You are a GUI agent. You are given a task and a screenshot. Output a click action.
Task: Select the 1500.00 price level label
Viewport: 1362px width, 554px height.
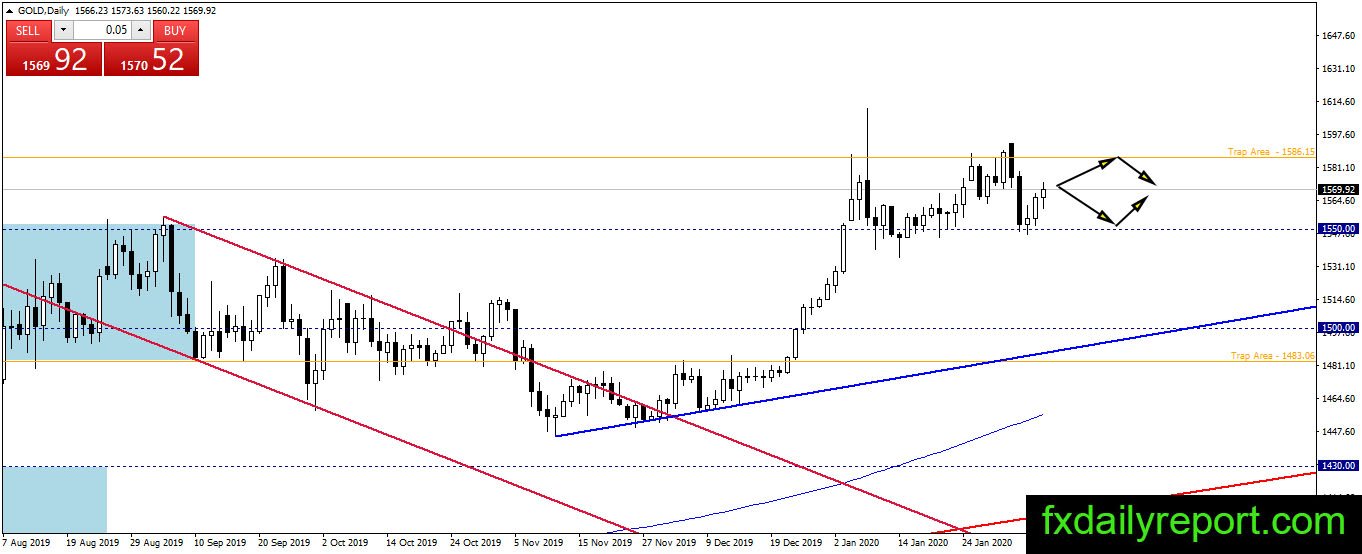[1337, 328]
